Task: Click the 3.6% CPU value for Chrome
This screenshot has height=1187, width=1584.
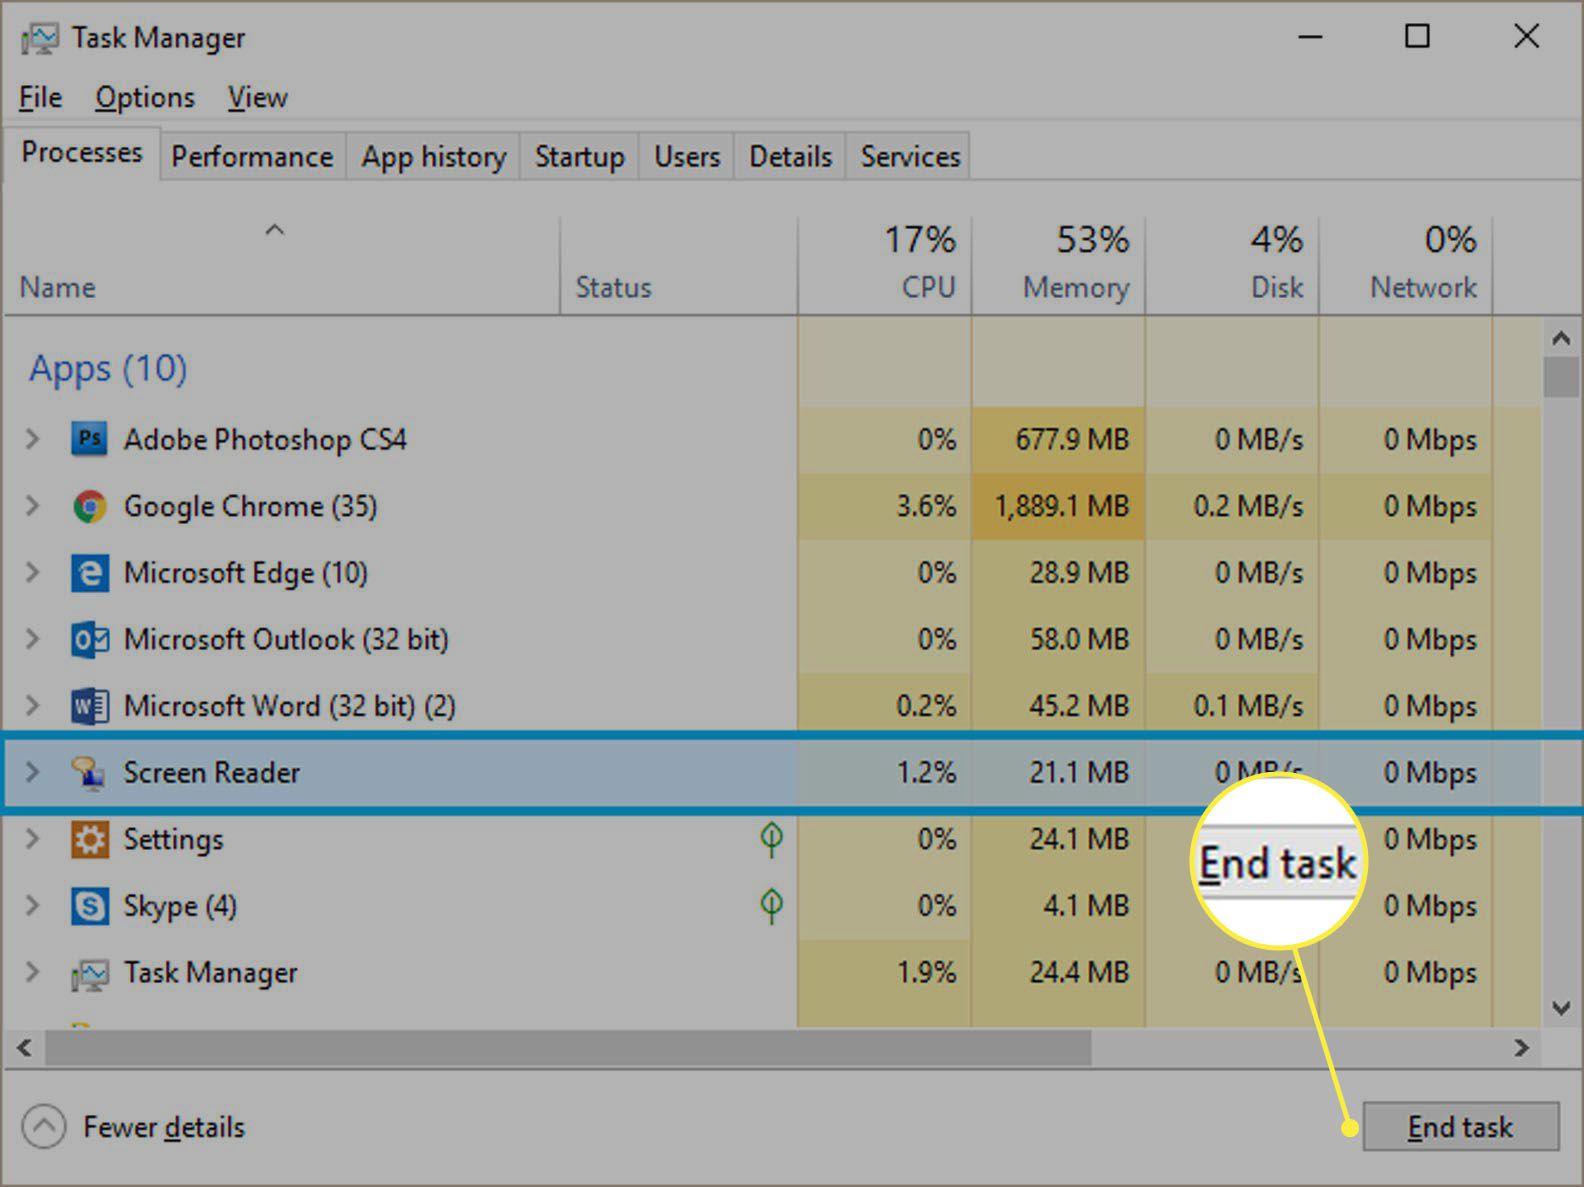Action: (x=926, y=506)
